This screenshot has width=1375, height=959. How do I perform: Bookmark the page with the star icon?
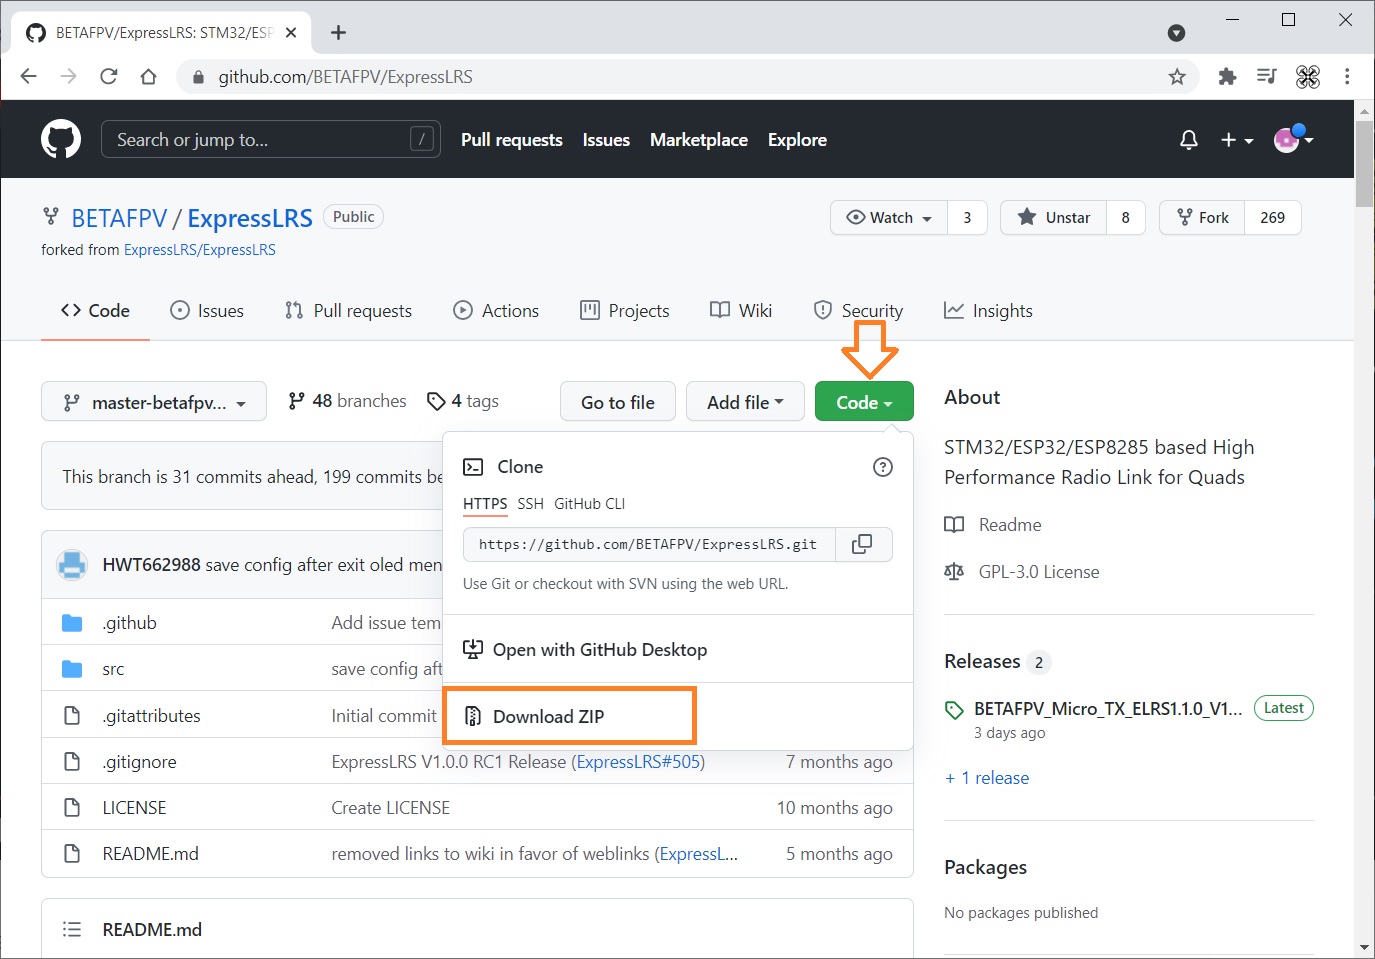[x=1177, y=77]
